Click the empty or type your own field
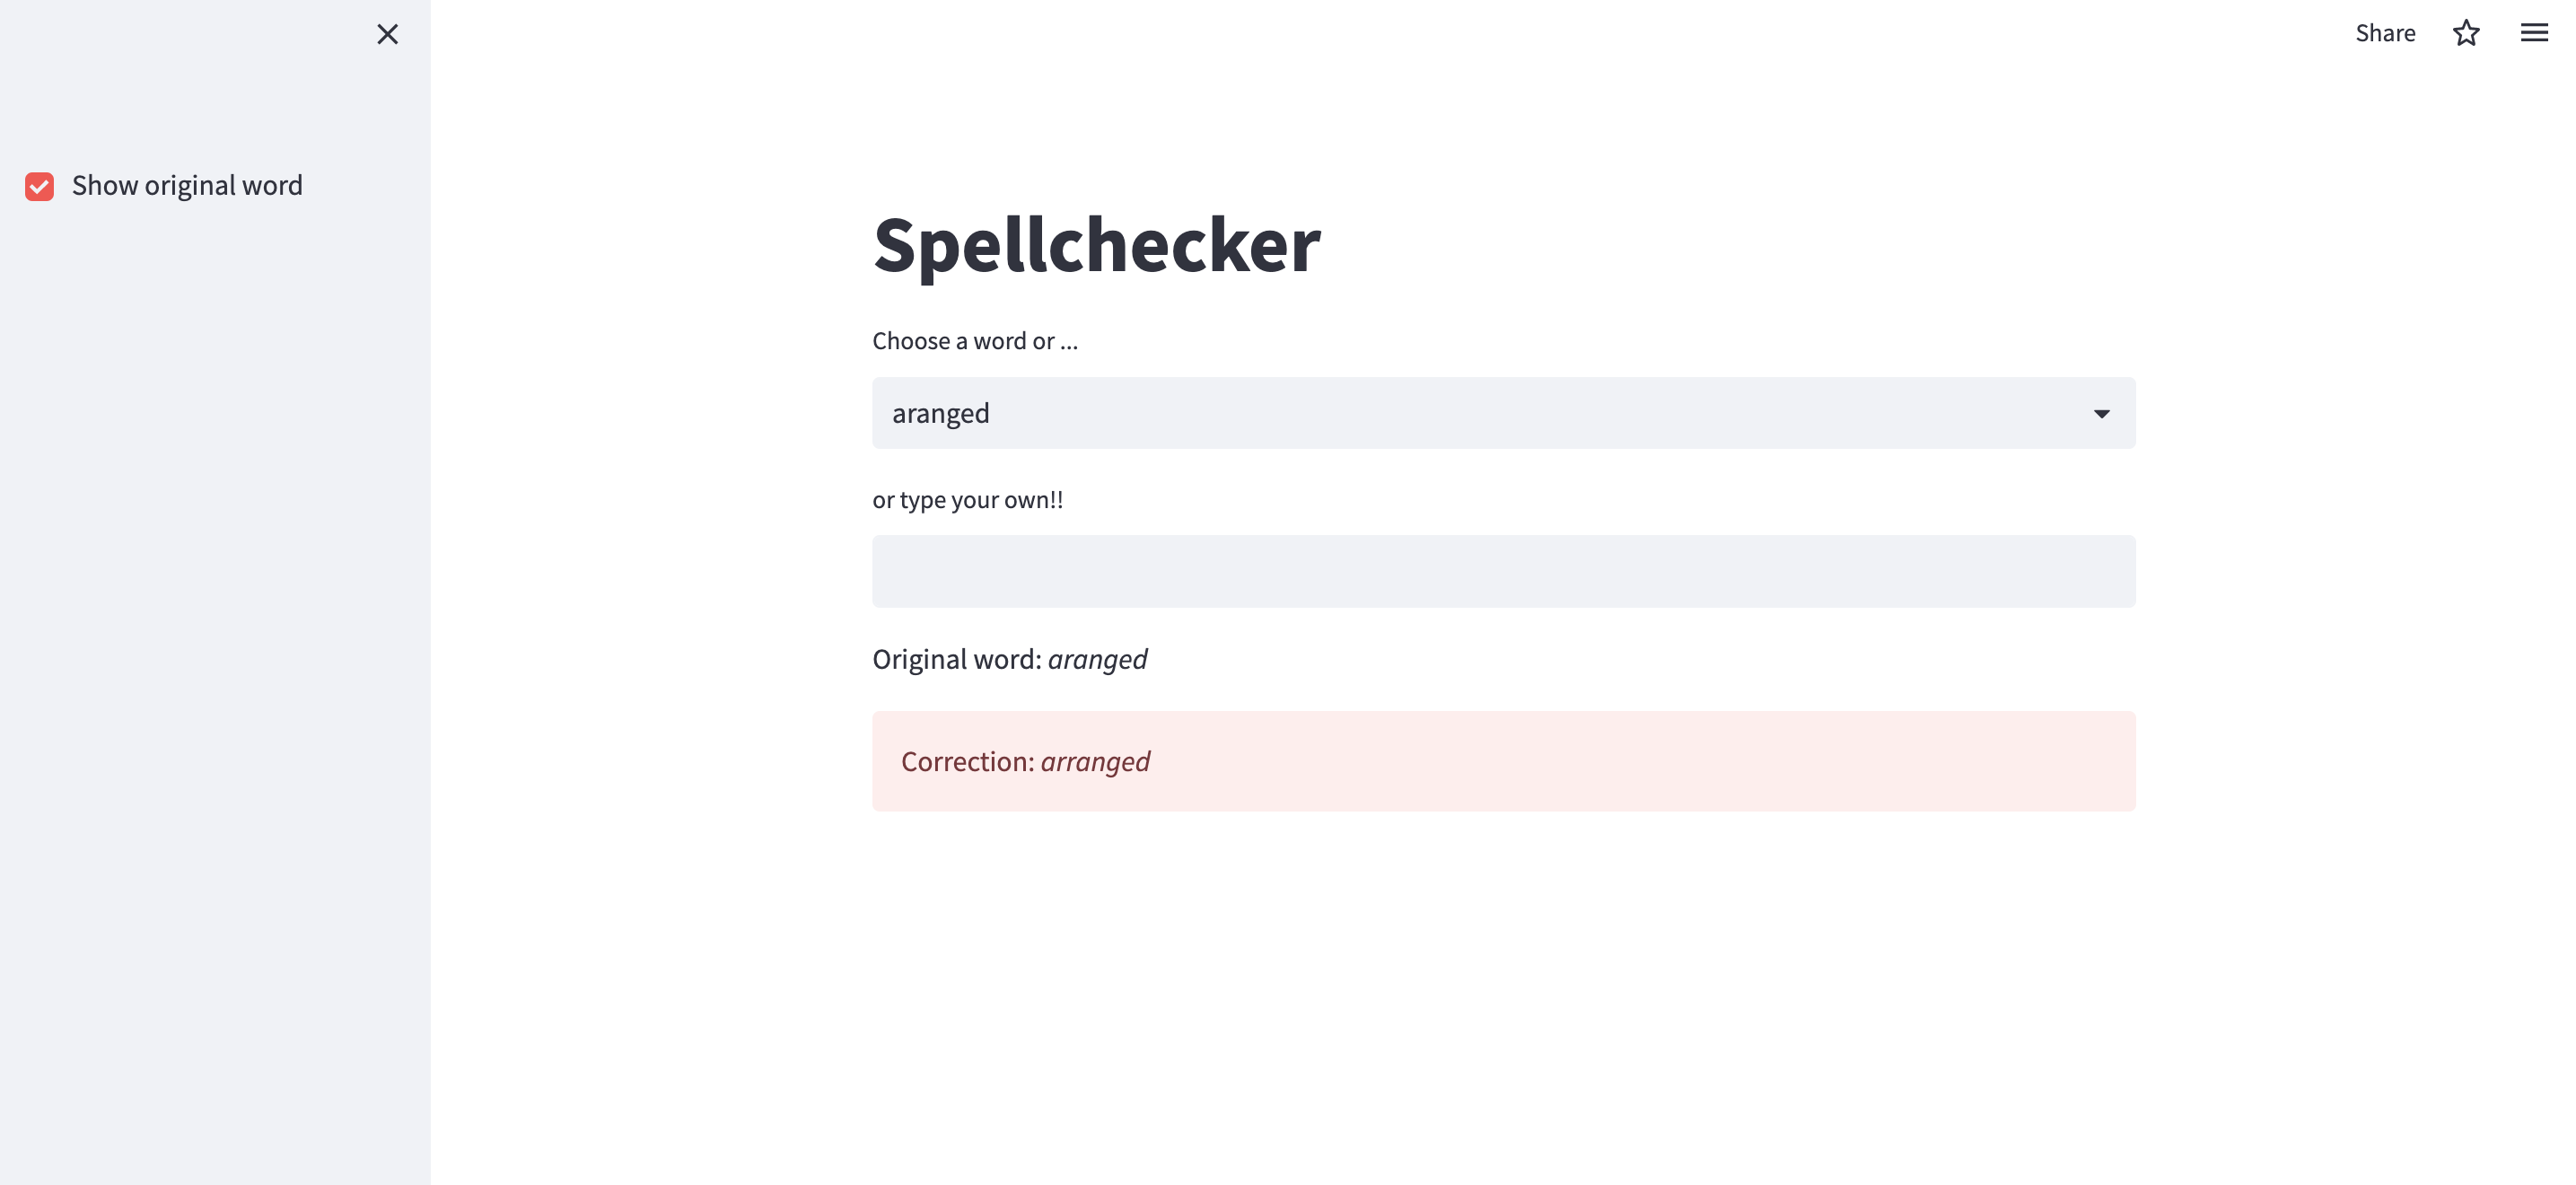Screen dimensions: 2576x1185 (x=1503, y=570)
